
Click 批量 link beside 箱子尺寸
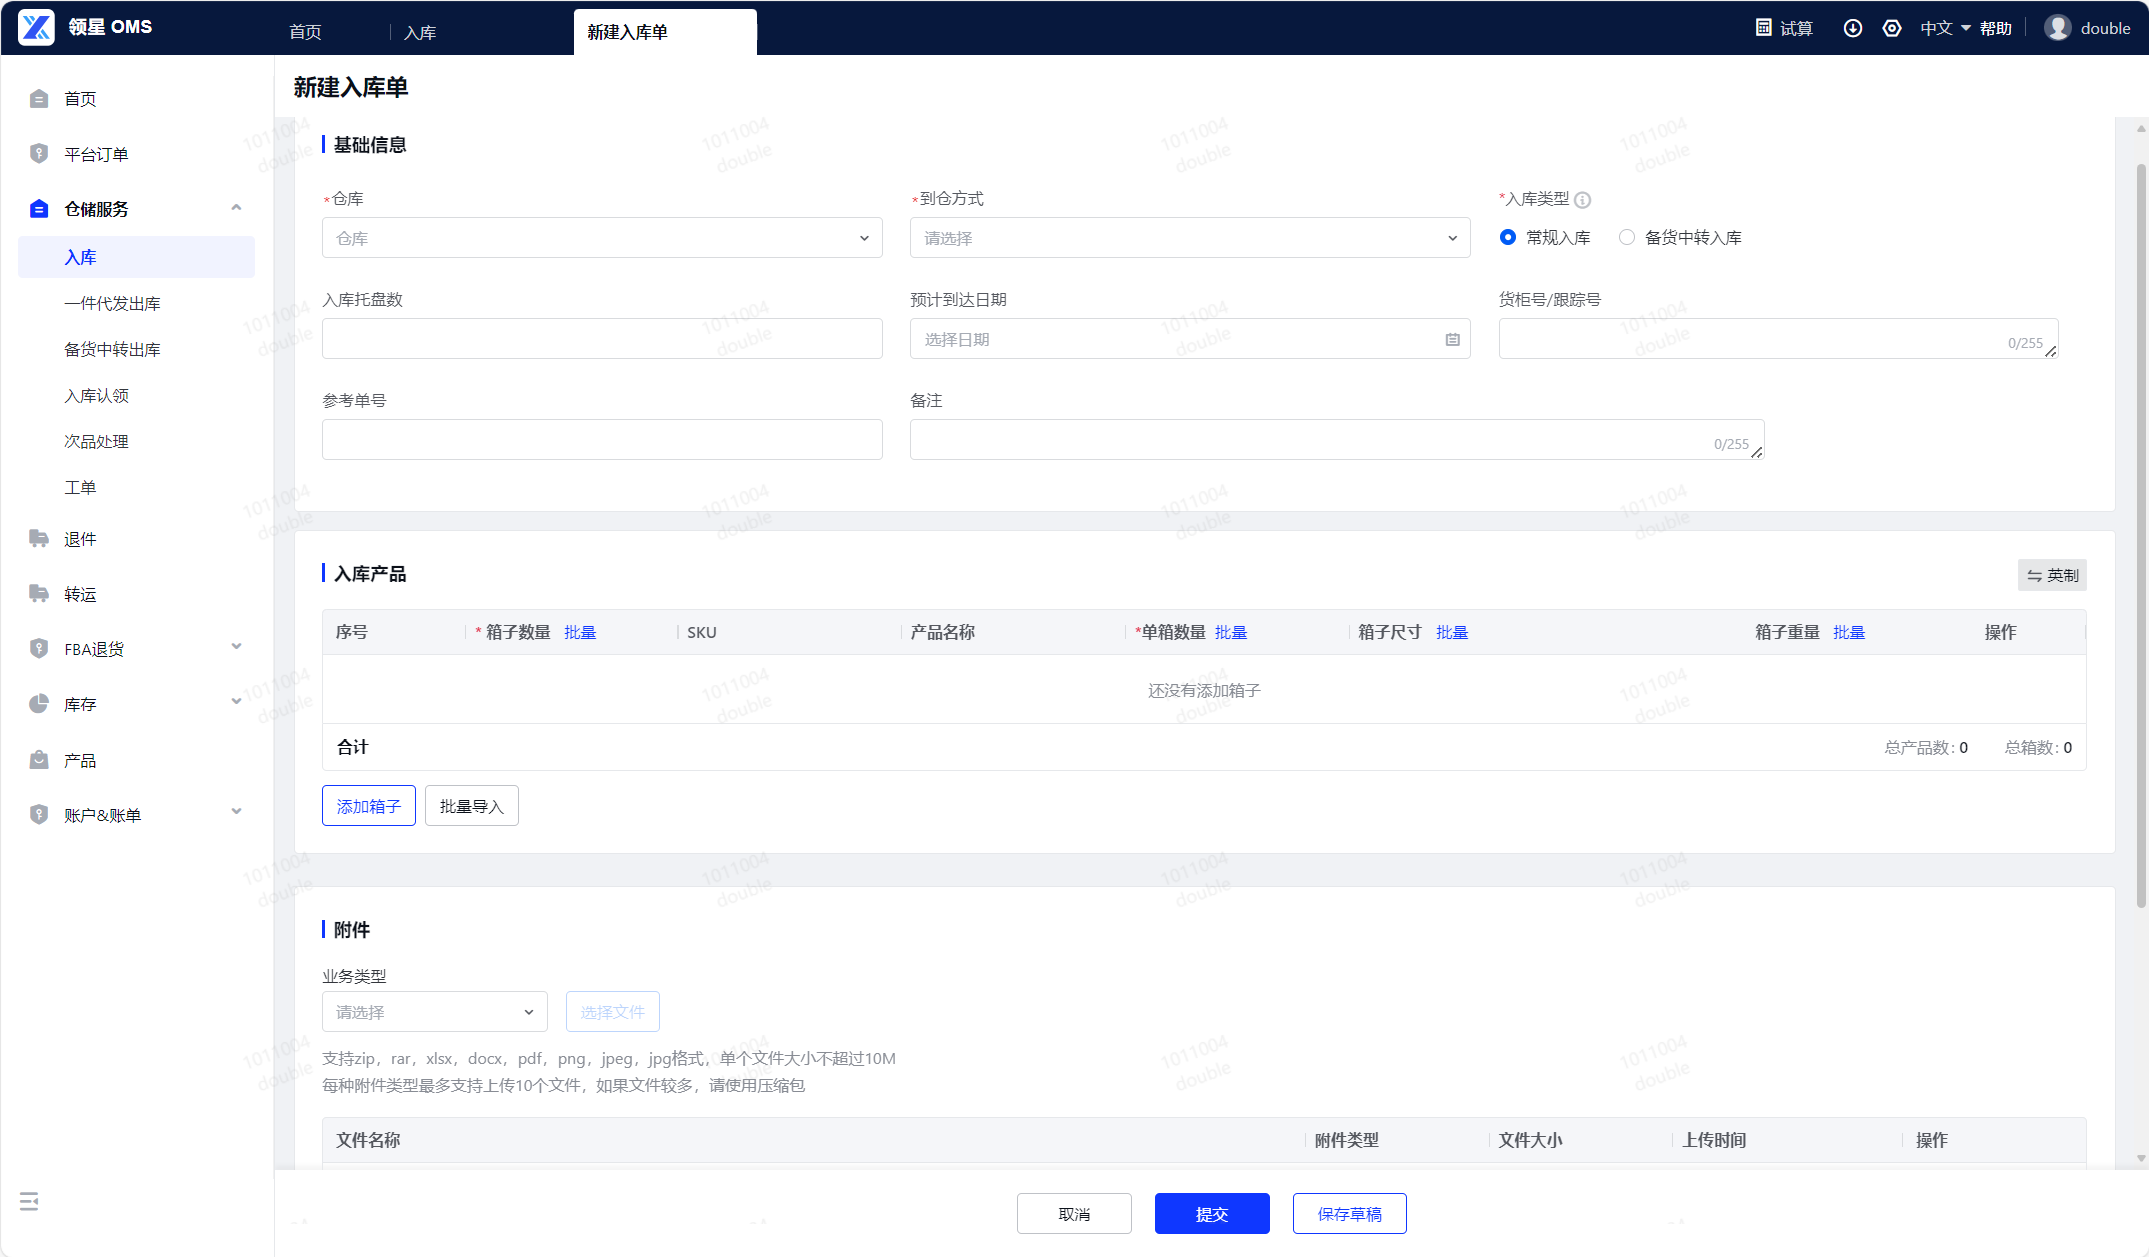click(1452, 632)
